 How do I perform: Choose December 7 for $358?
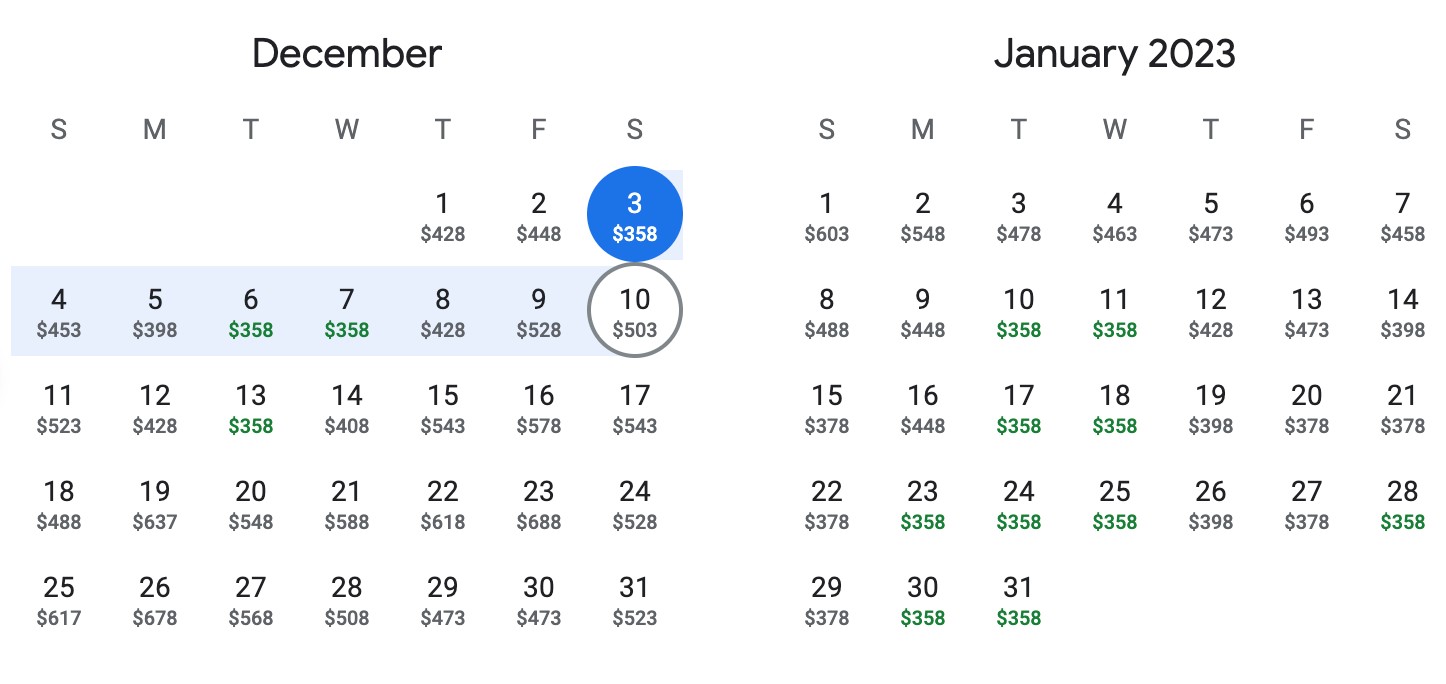pos(346,311)
